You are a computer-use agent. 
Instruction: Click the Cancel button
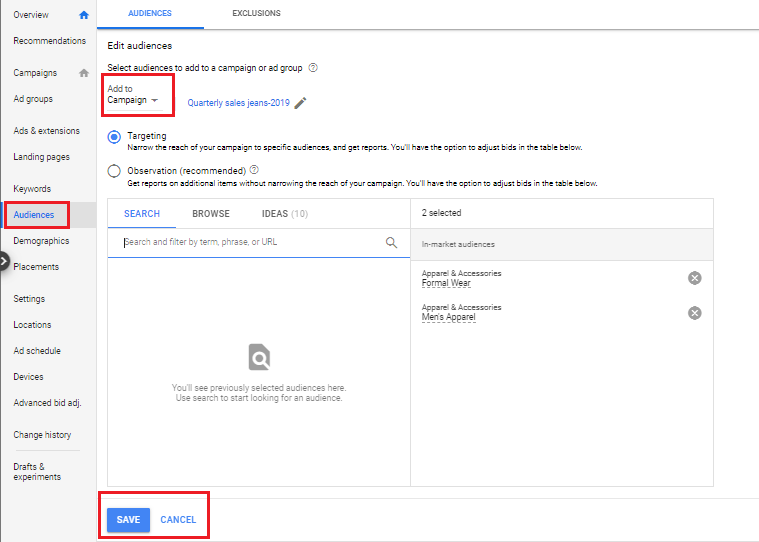178,520
